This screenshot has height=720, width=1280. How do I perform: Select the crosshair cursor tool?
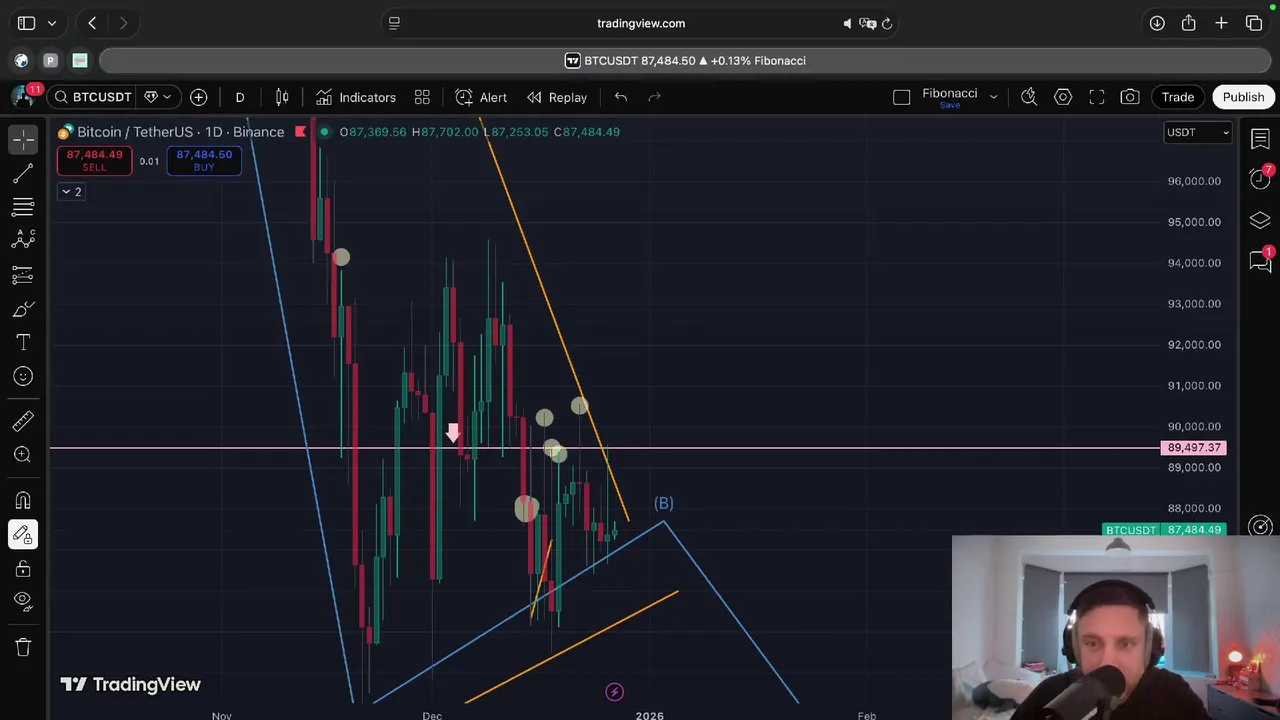point(23,139)
